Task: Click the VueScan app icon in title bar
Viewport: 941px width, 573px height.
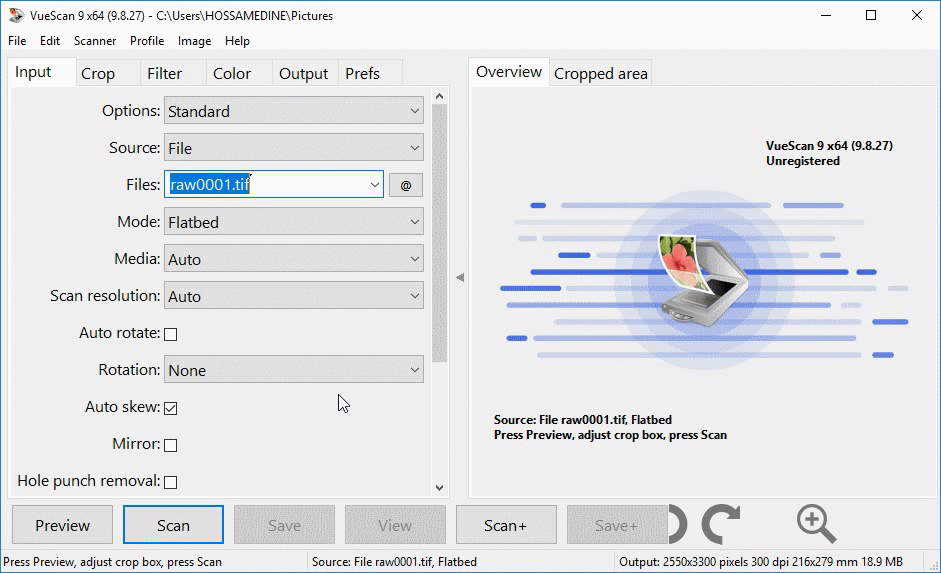Action: tap(16, 16)
